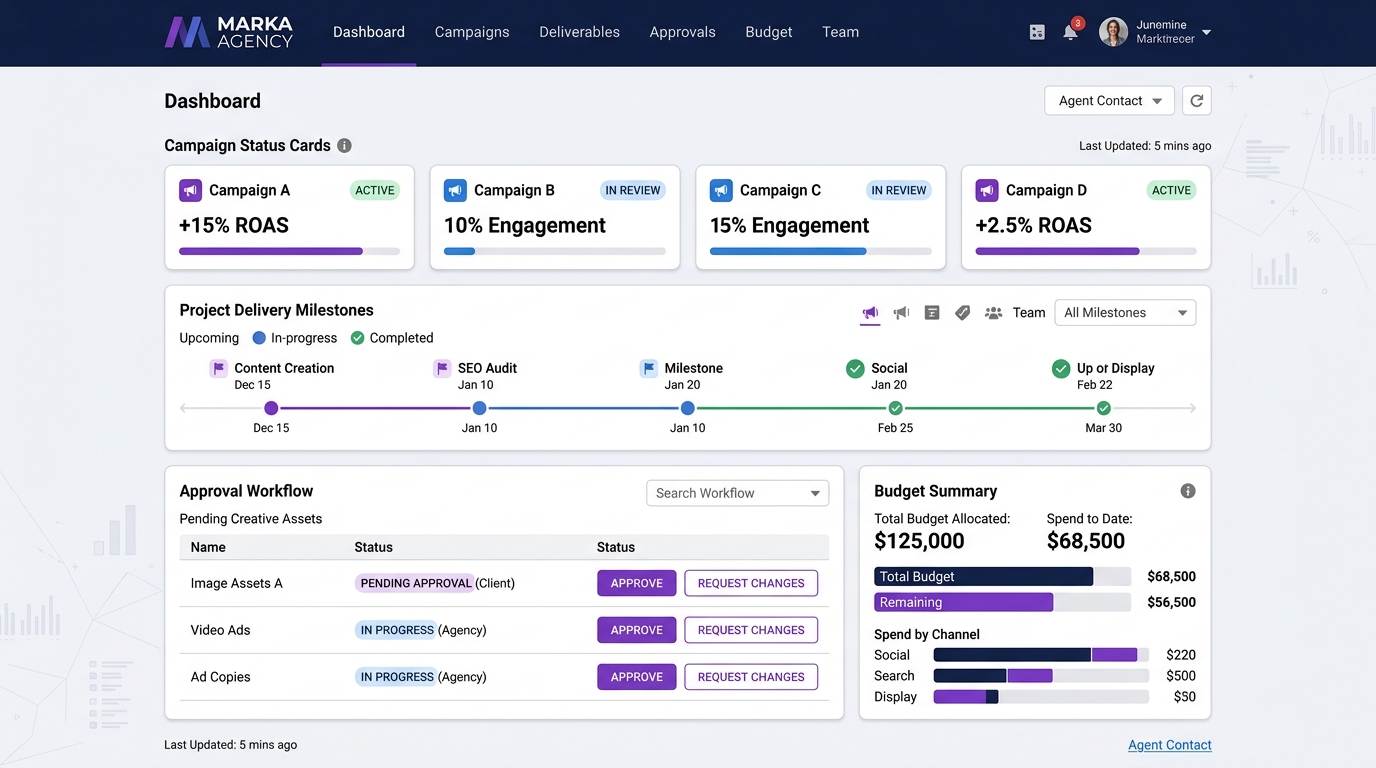Expand the Agent Contact dropdown

click(1109, 100)
